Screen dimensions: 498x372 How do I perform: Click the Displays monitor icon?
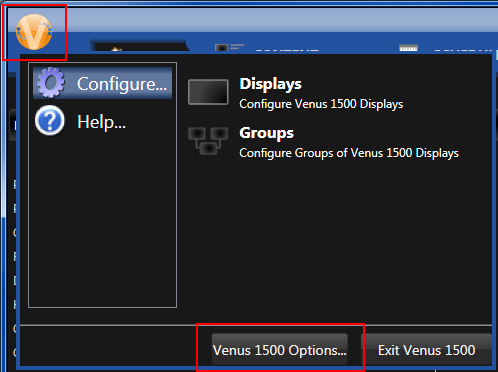[208, 92]
